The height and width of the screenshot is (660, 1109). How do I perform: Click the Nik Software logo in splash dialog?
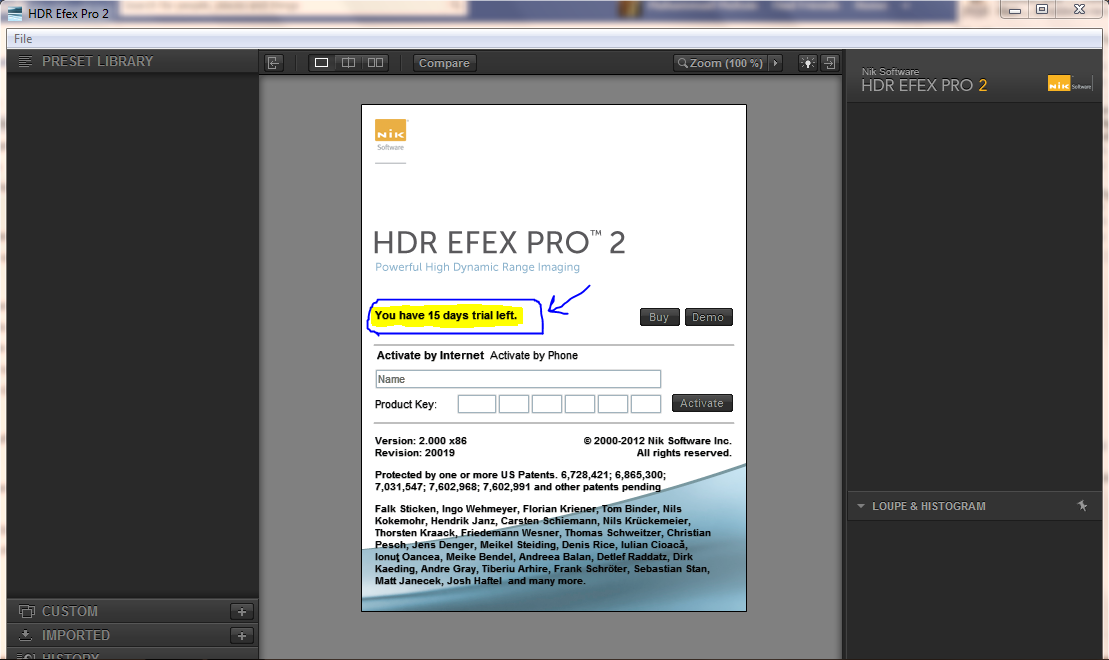pyautogui.click(x=390, y=135)
